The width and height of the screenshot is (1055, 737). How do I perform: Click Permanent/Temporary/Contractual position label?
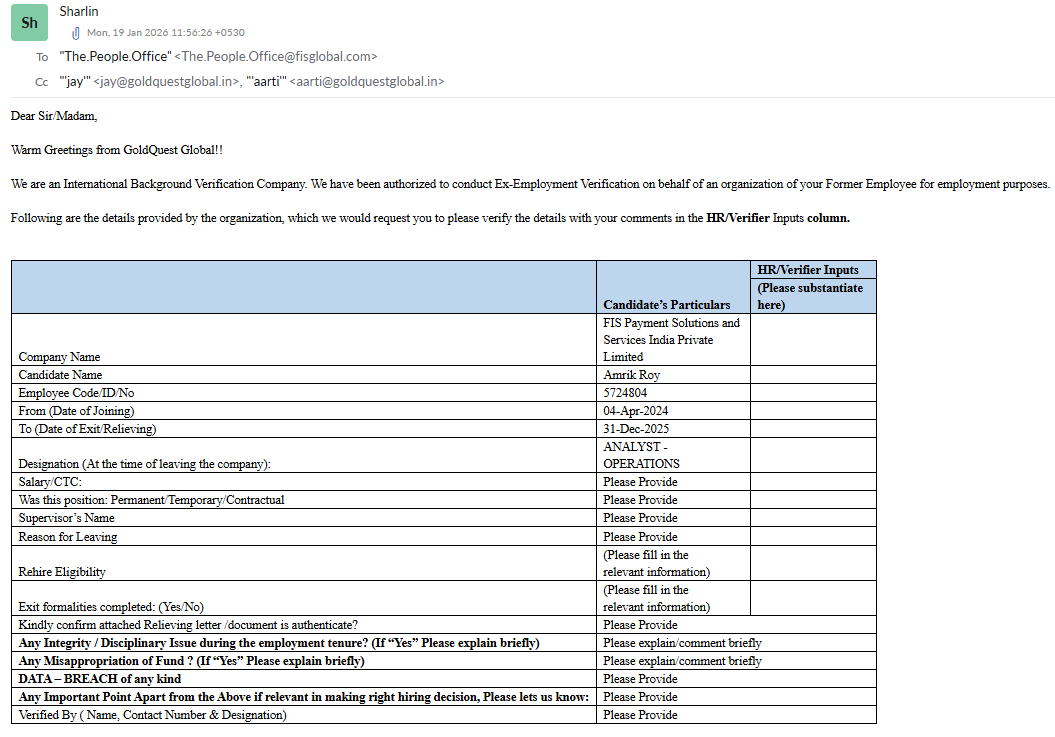tap(151, 500)
